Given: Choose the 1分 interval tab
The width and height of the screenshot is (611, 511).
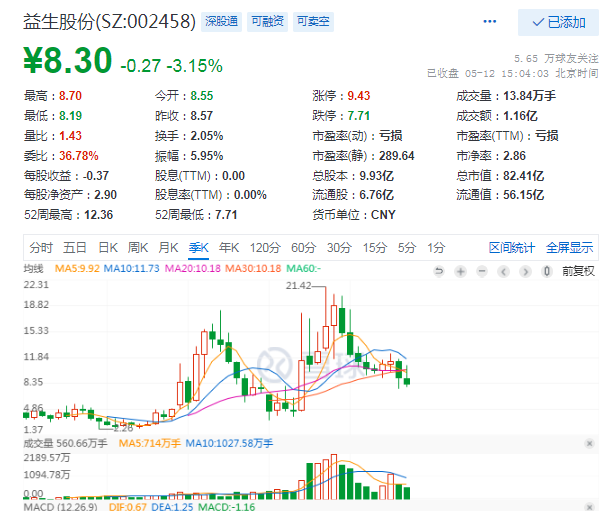Looking at the screenshot, I should pyautogui.click(x=436, y=248).
